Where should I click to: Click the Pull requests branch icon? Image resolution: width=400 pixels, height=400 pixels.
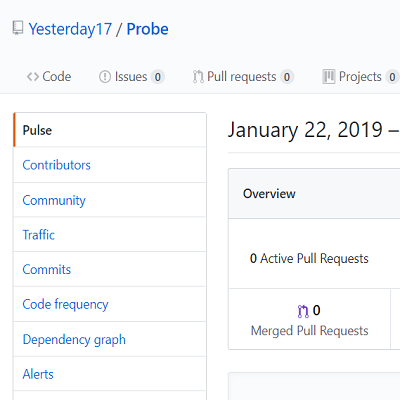coord(198,77)
